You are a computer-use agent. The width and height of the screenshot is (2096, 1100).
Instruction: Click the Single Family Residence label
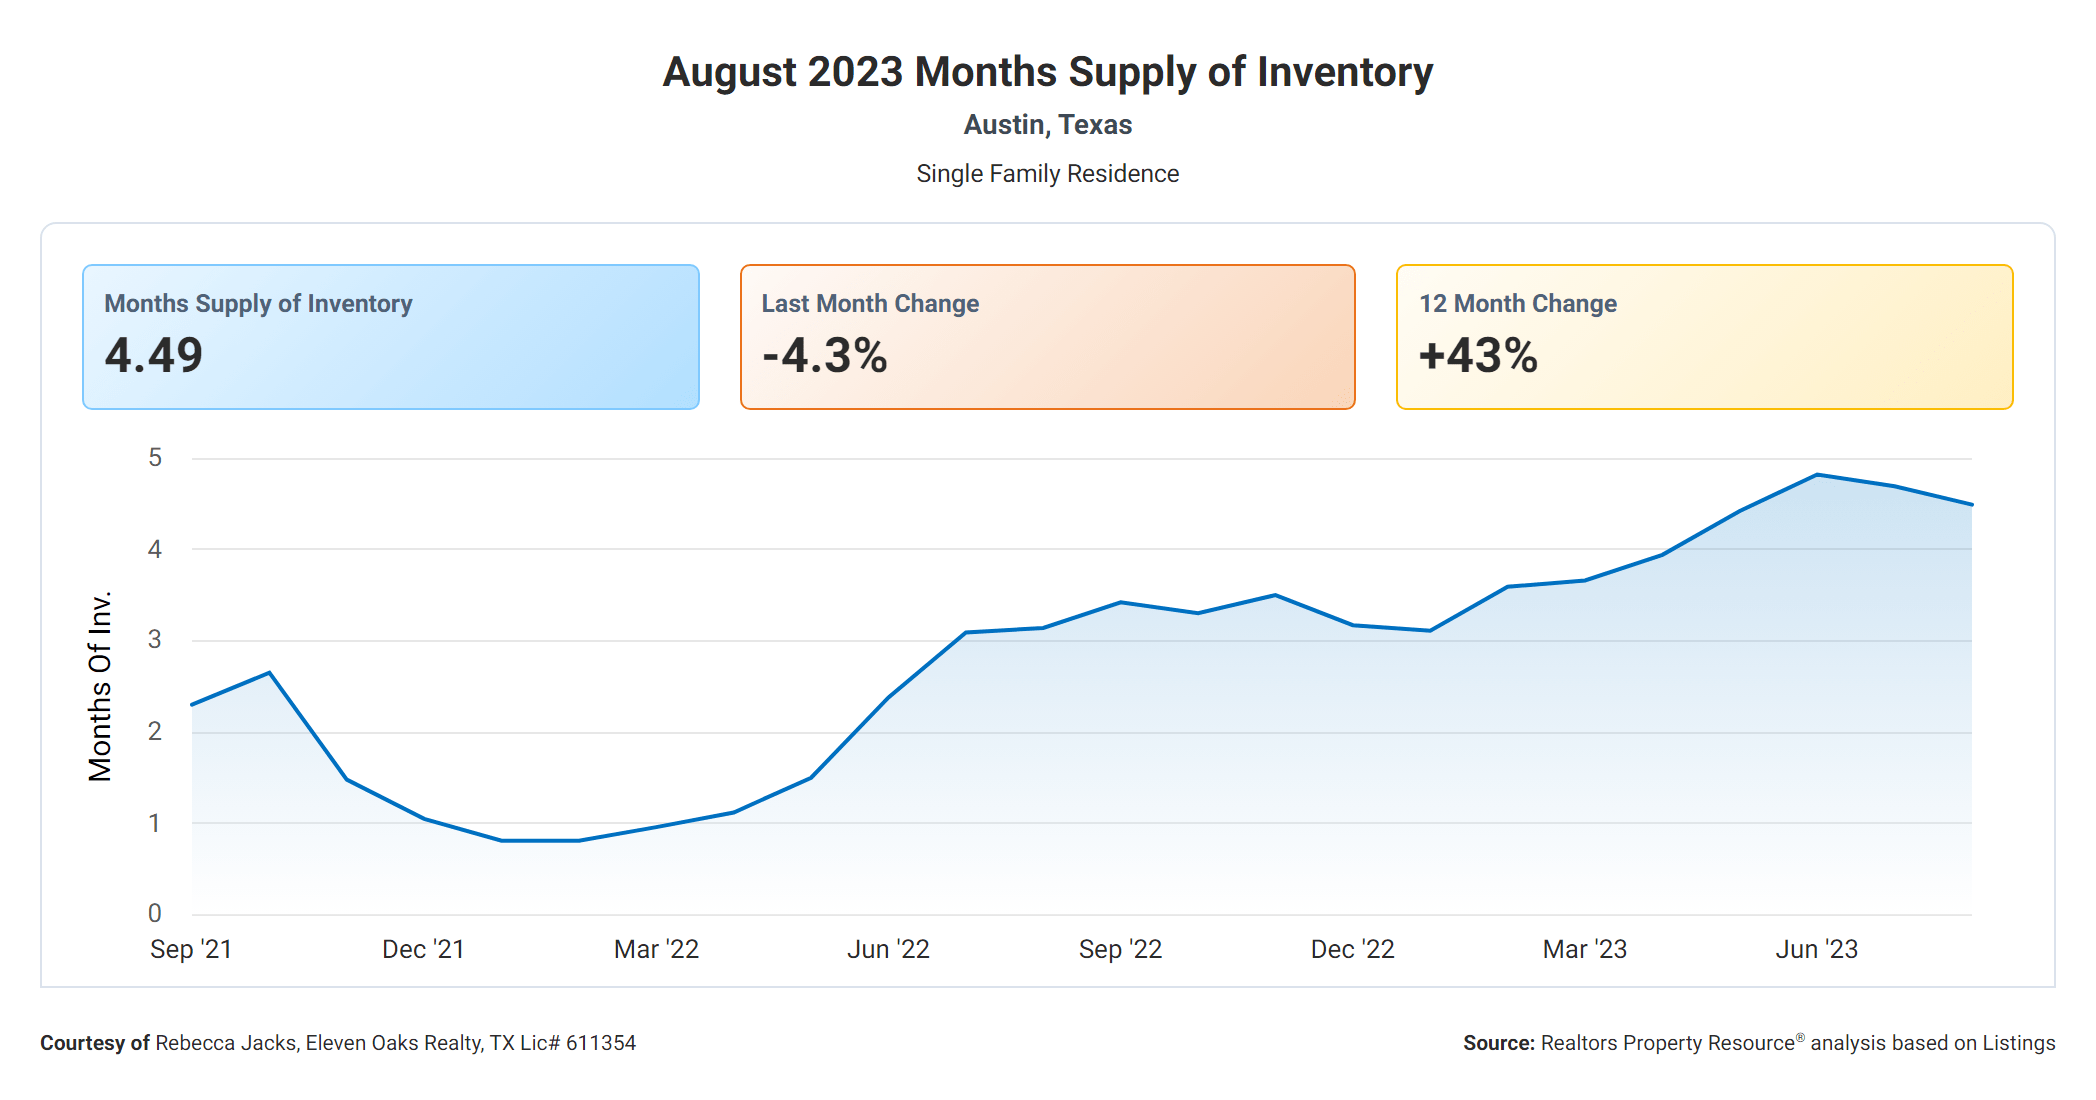[x=1047, y=174]
